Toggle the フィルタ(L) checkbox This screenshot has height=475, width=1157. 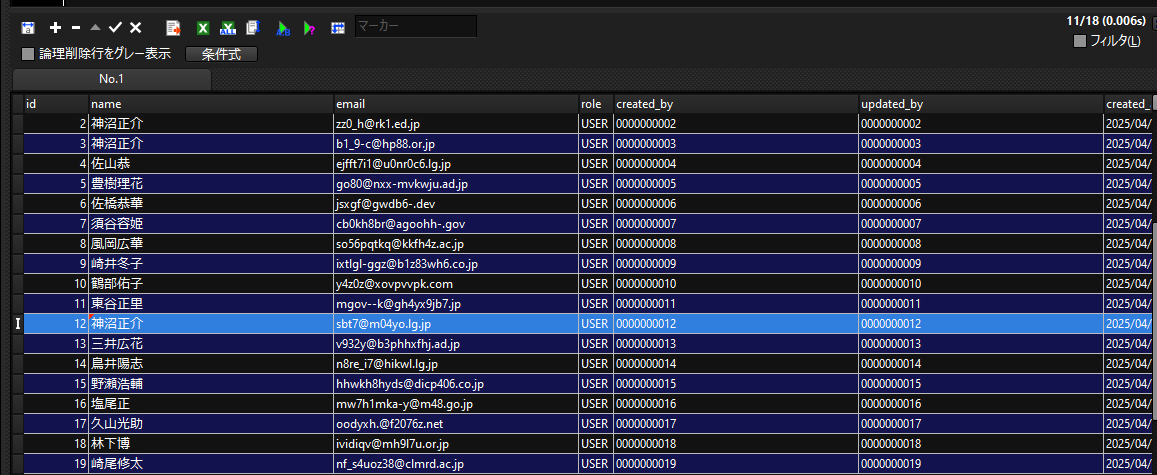[1080, 41]
